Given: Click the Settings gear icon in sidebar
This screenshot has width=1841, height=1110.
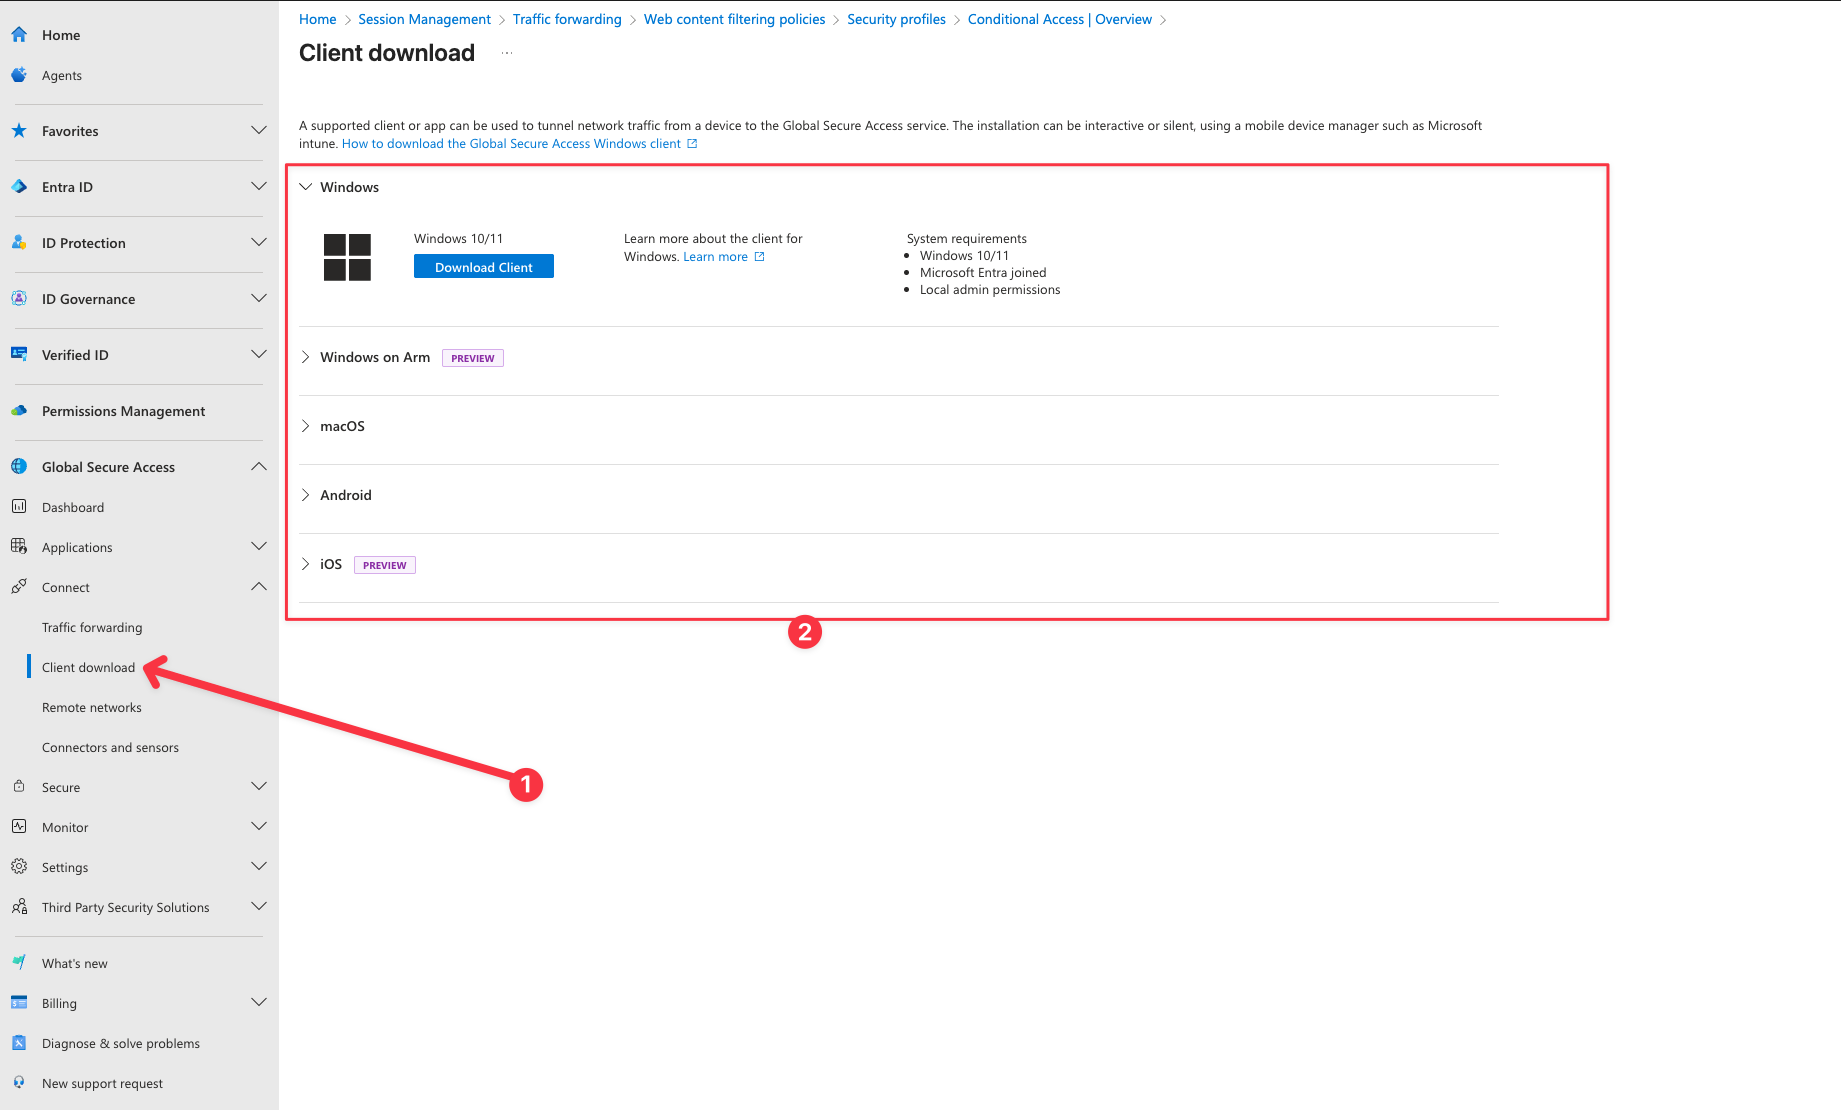Looking at the screenshot, I should tap(19, 867).
